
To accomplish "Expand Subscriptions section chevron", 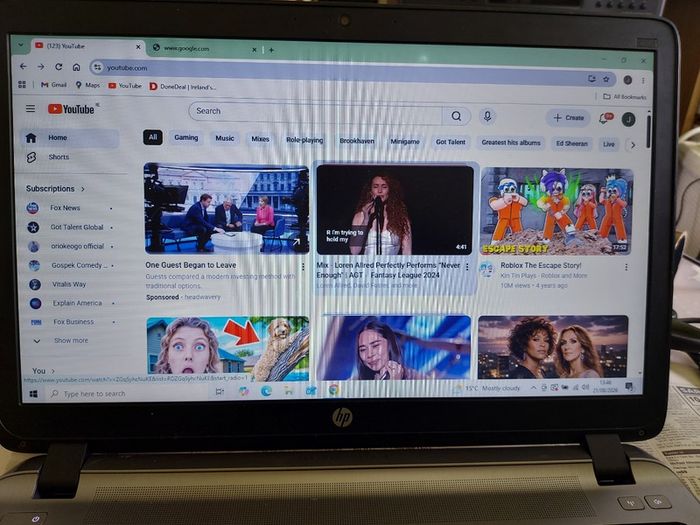I will point(83,189).
